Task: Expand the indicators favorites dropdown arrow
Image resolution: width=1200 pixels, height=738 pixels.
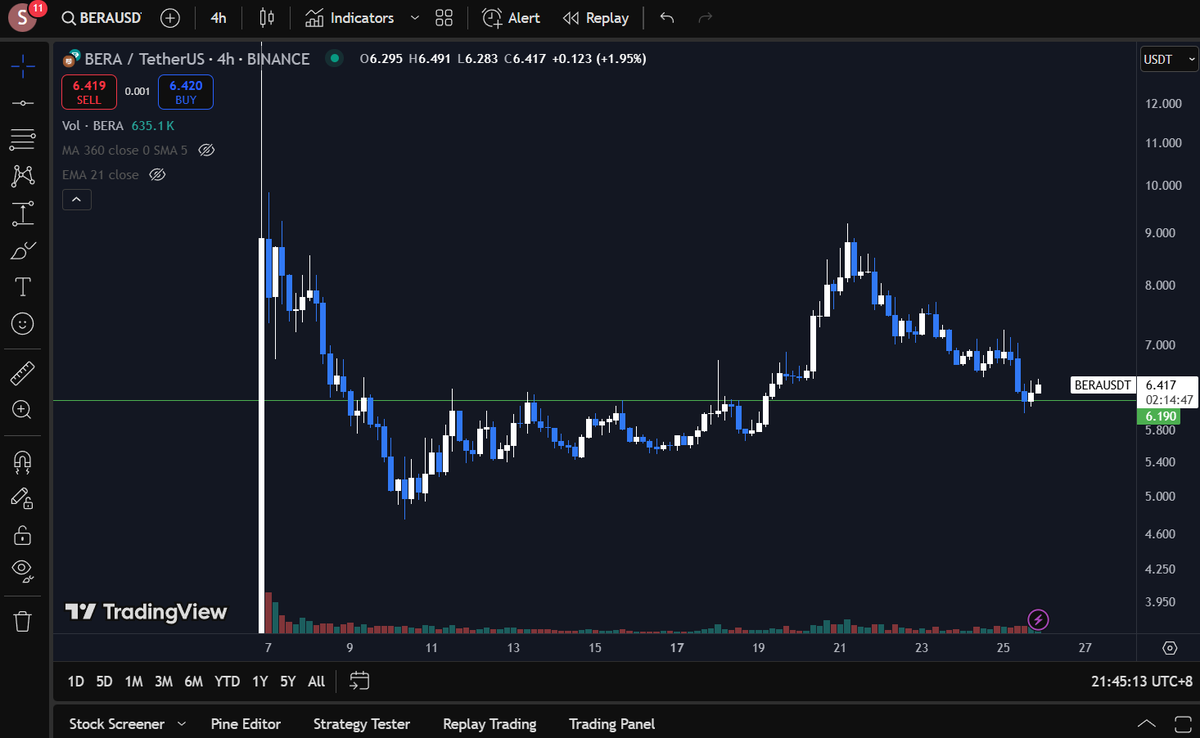Action: [x=414, y=18]
